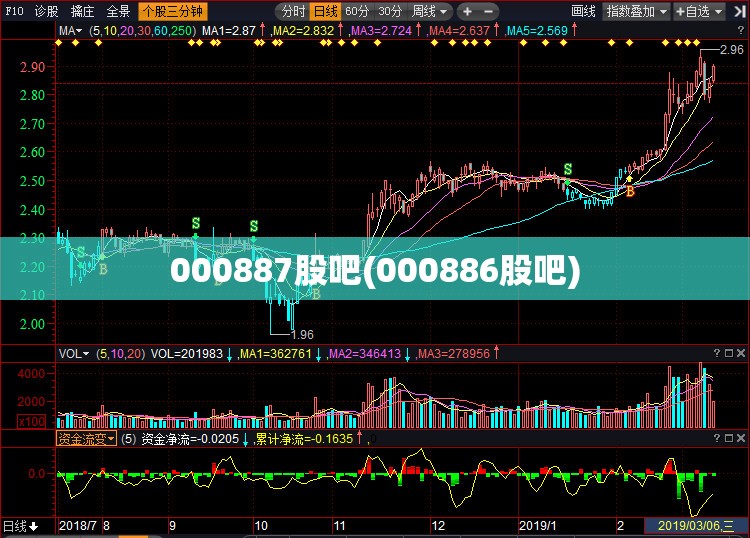Viewport: 750px width, 538px height.
Task: Toggle the 画线 drawing tool
Action: [x=584, y=11]
